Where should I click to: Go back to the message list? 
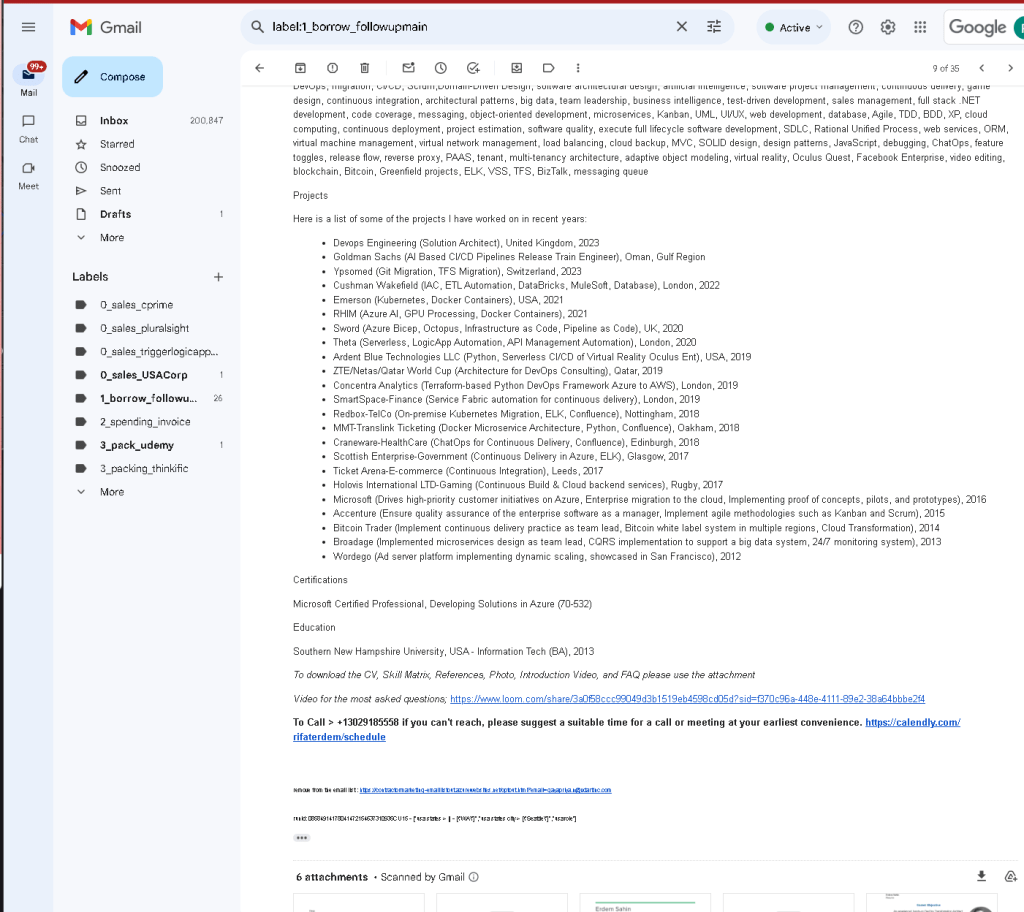[260, 68]
